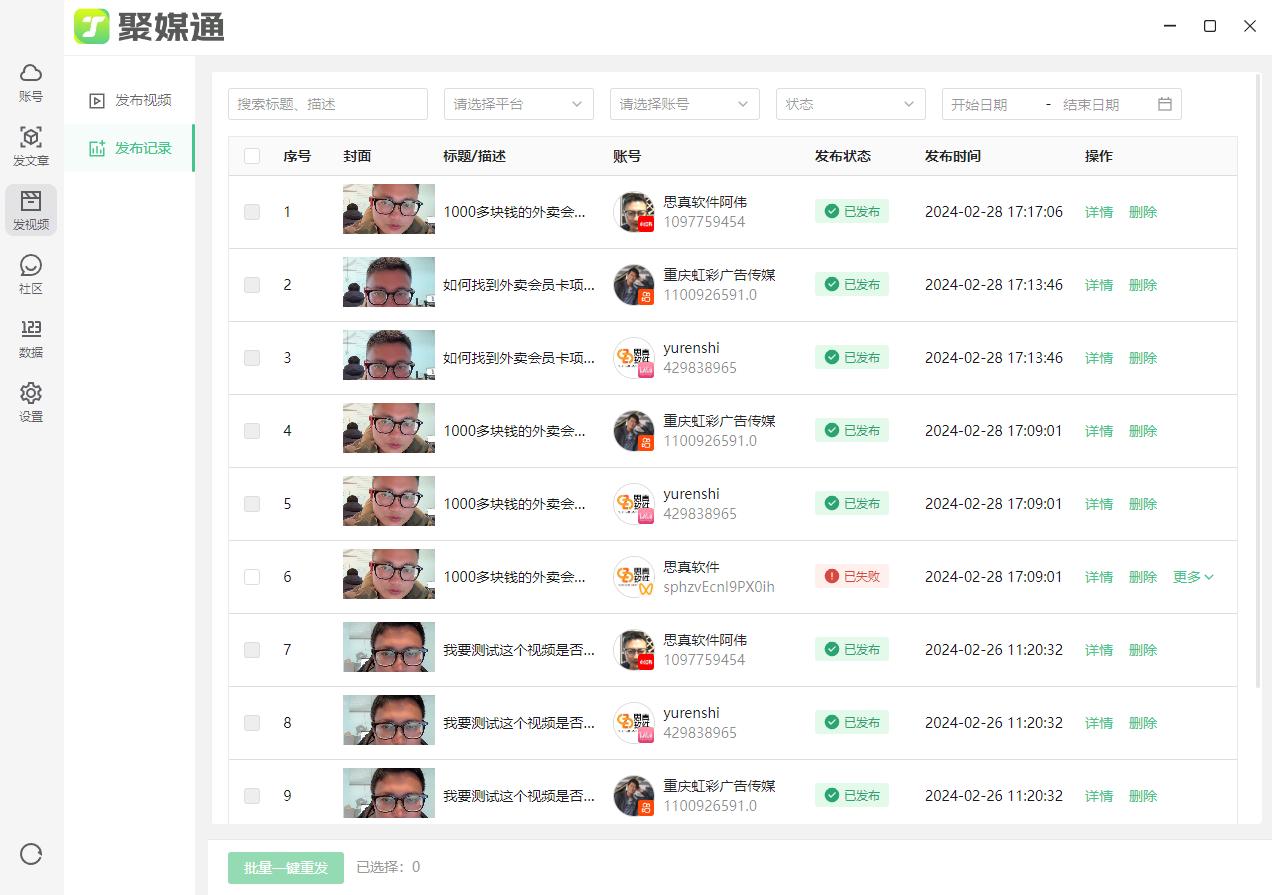Open the 请选择账号 dropdown
The height and width of the screenshot is (895, 1272).
[x=684, y=103]
